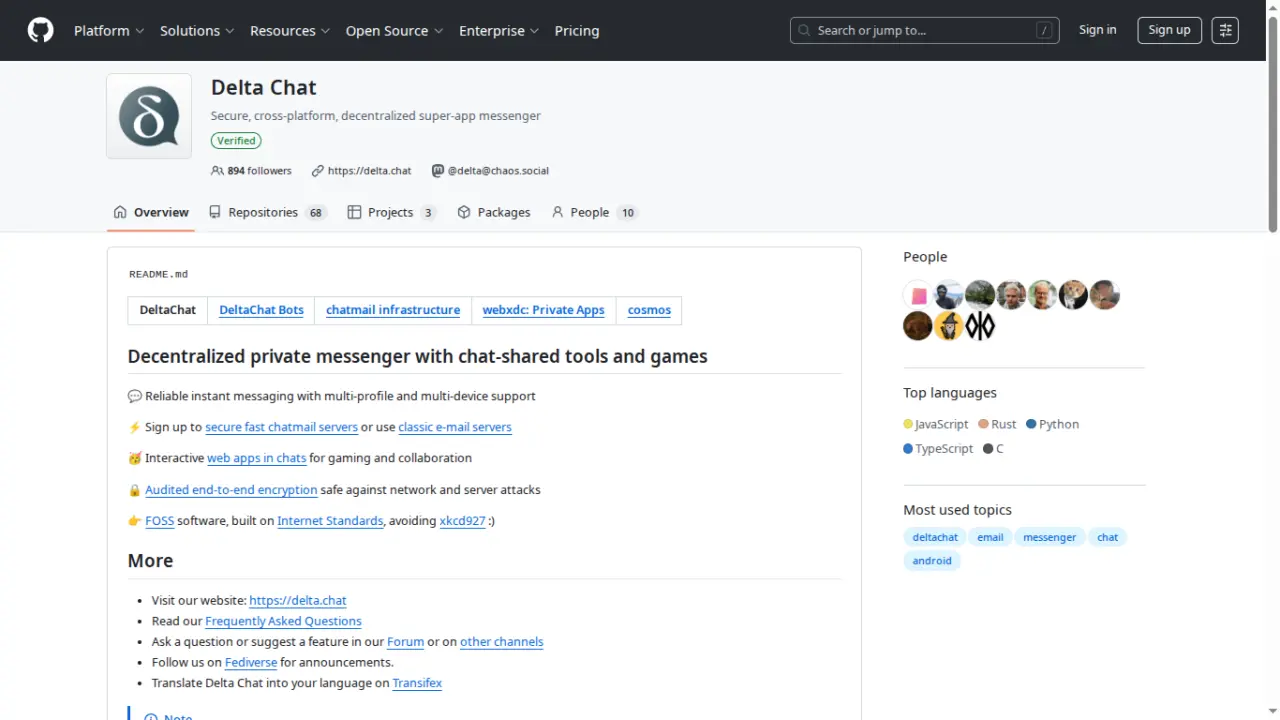This screenshot has width=1280, height=720.
Task: Switch to the Repositories tab
Action: [x=267, y=212]
